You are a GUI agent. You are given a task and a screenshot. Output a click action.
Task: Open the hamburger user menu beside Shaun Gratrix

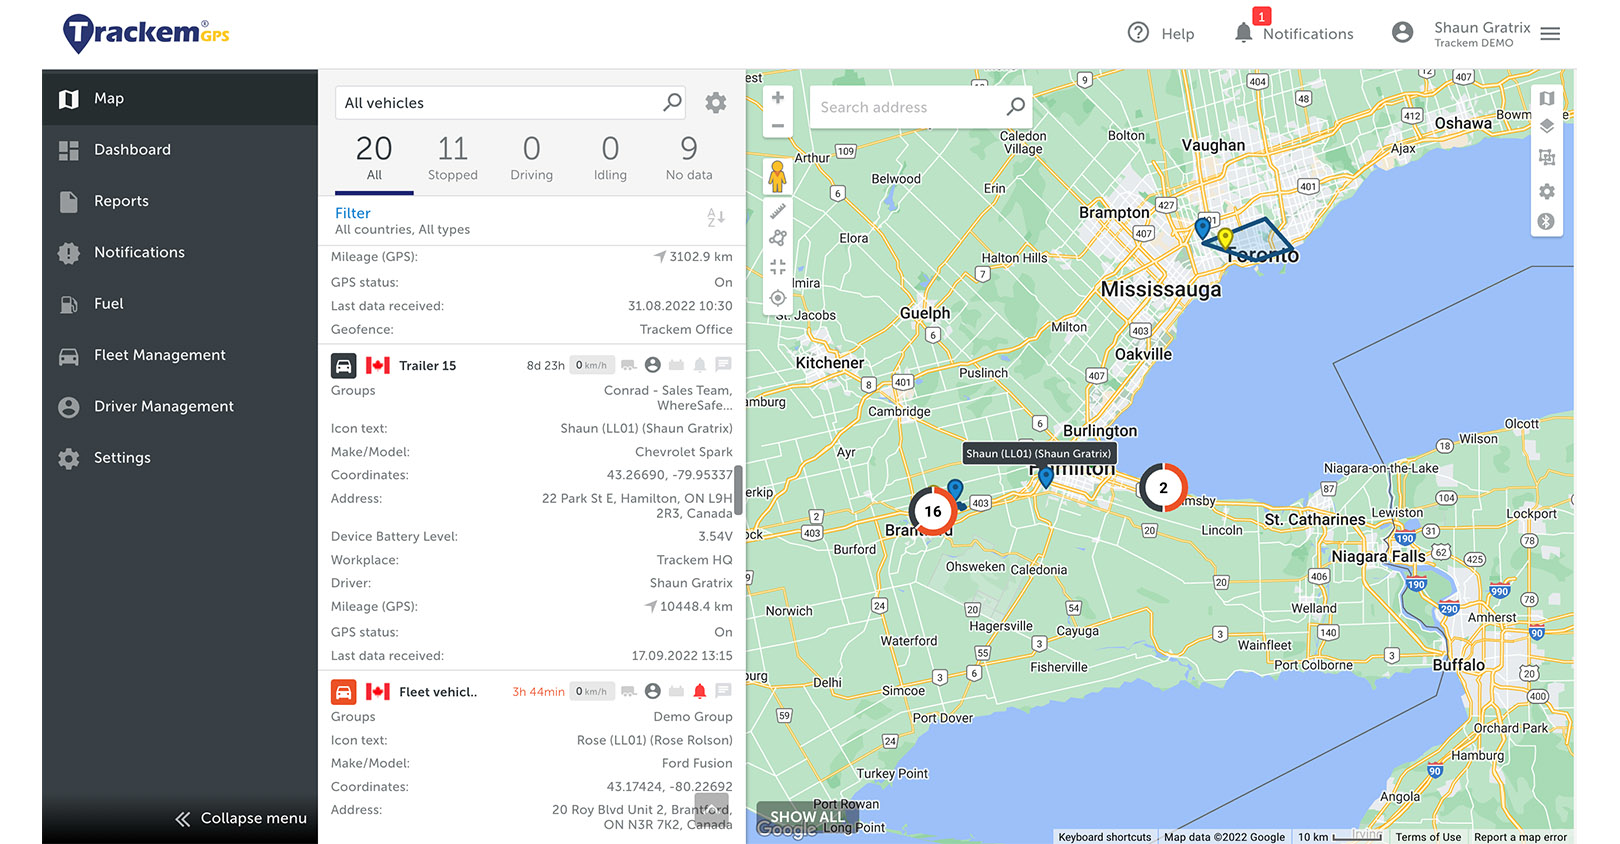(x=1550, y=34)
